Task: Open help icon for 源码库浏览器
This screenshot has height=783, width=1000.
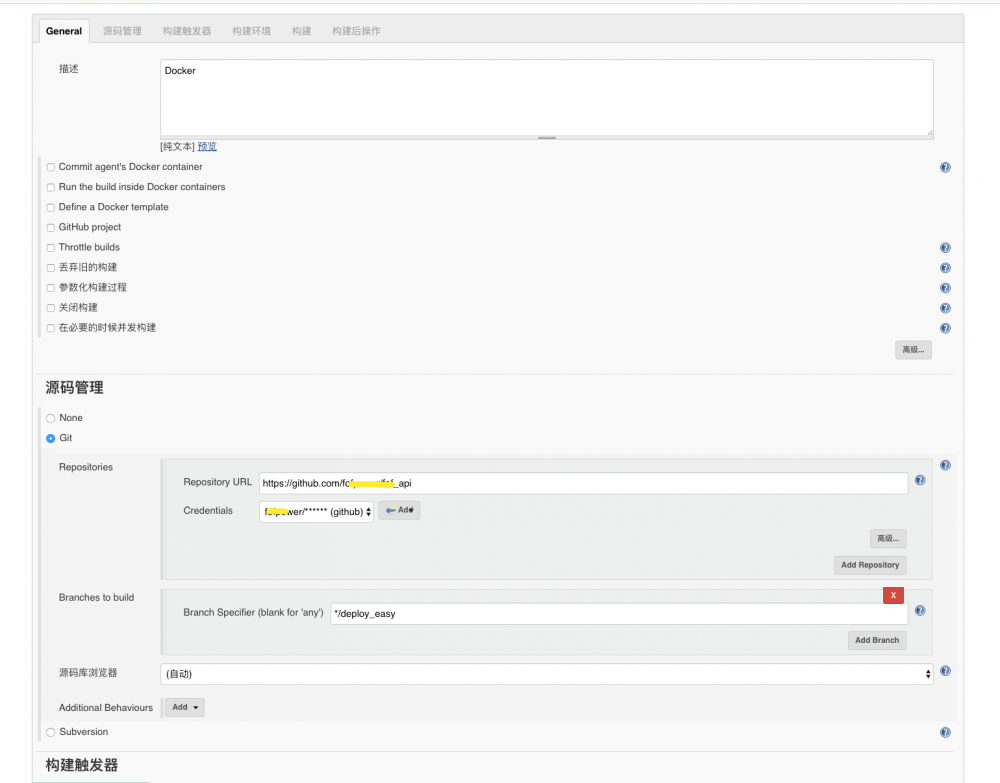Action: click(945, 671)
